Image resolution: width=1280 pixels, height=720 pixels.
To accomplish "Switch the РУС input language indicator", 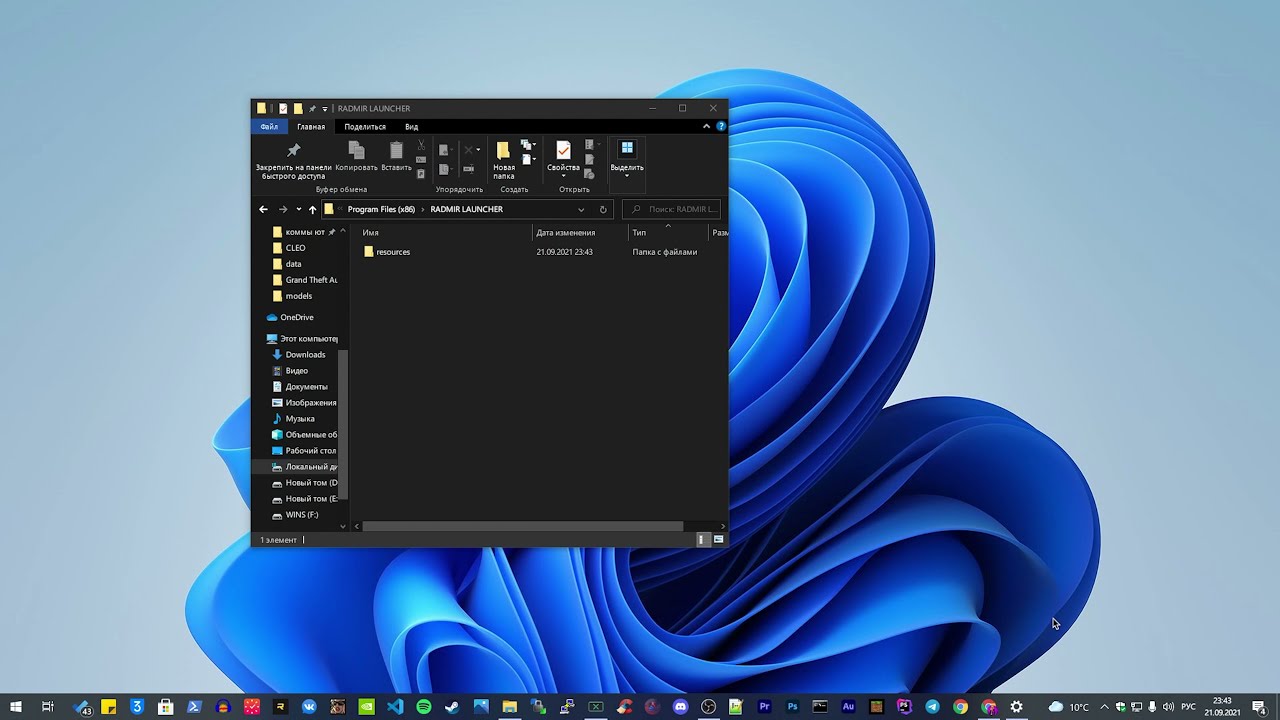I will click(1189, 707).
